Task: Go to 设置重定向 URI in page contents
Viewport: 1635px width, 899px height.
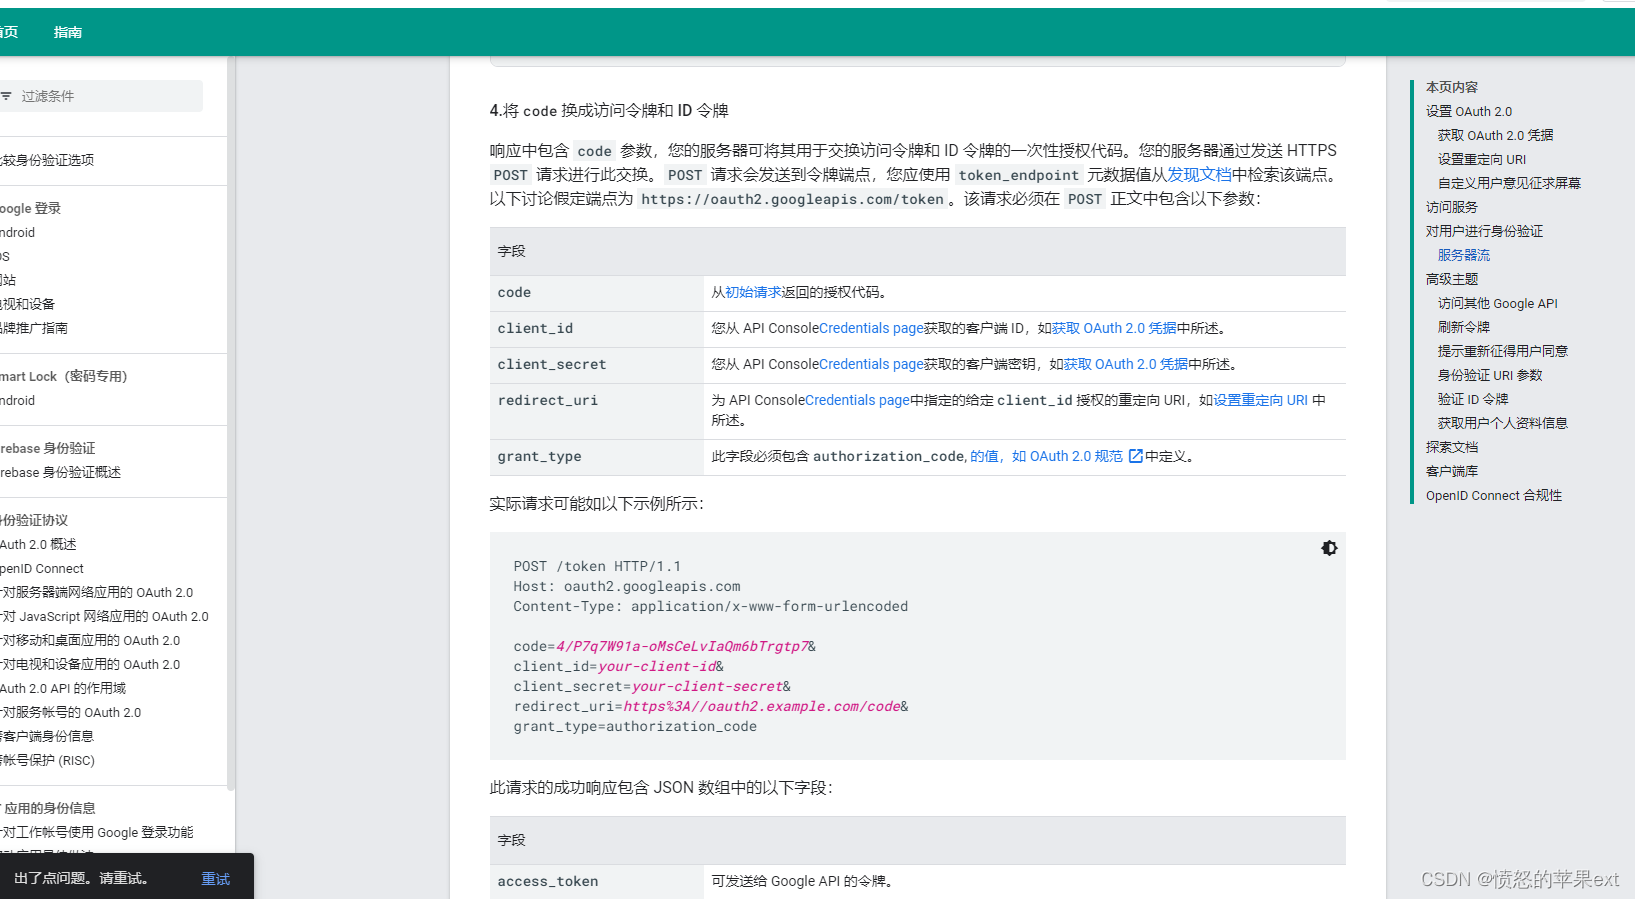Action: pos(1482,159)
